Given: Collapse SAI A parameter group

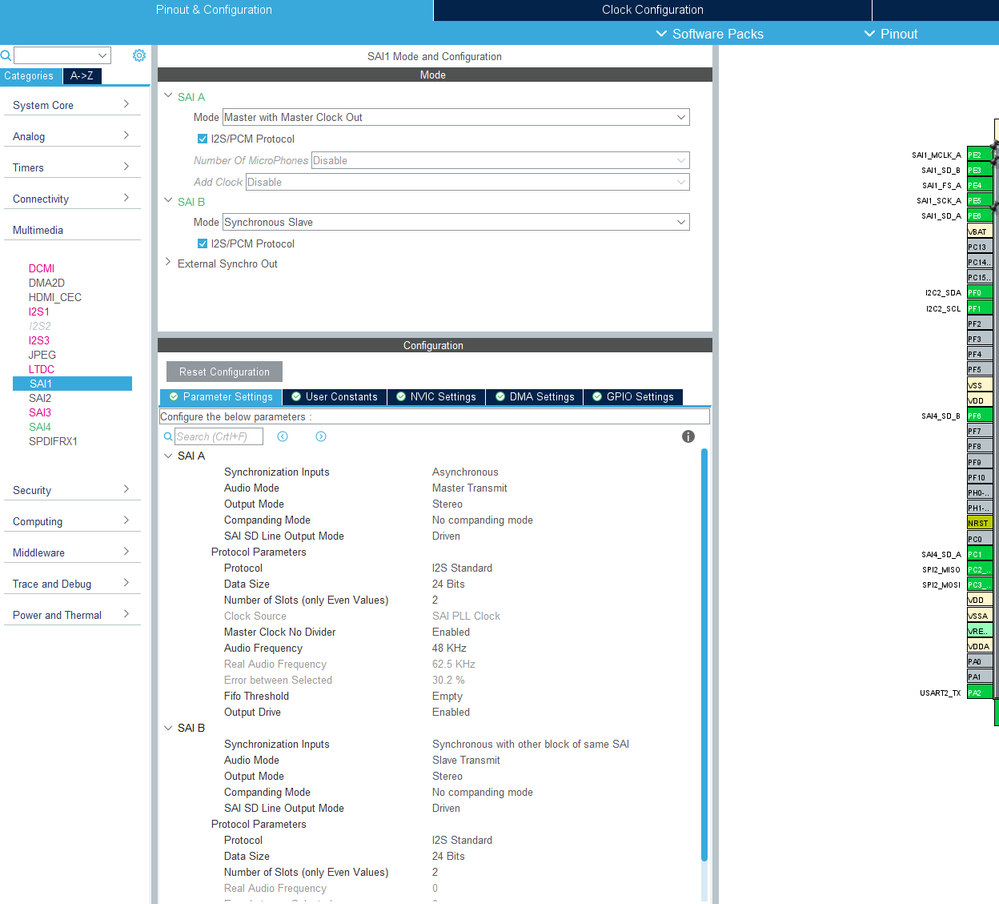Looking at the screenshot, I should 168,456.
